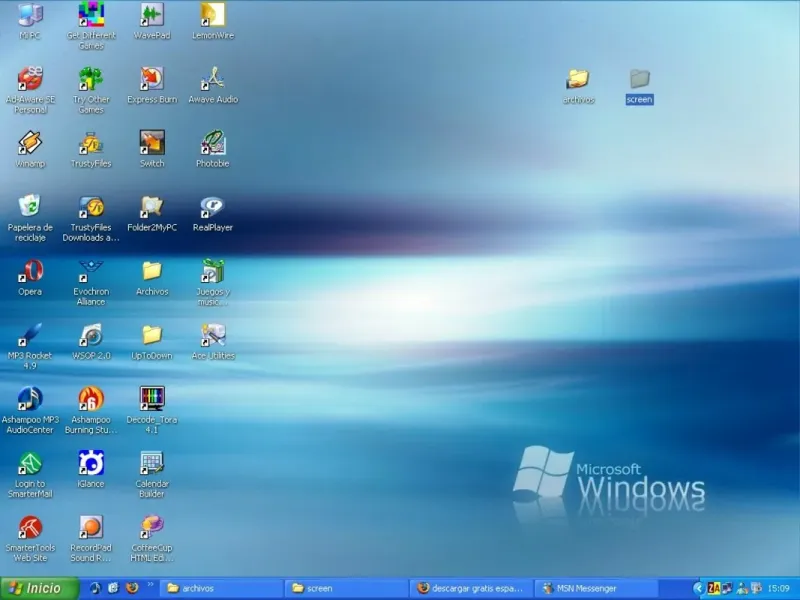Click the Calendar Builder desktop icon

[x=152, y=463]
